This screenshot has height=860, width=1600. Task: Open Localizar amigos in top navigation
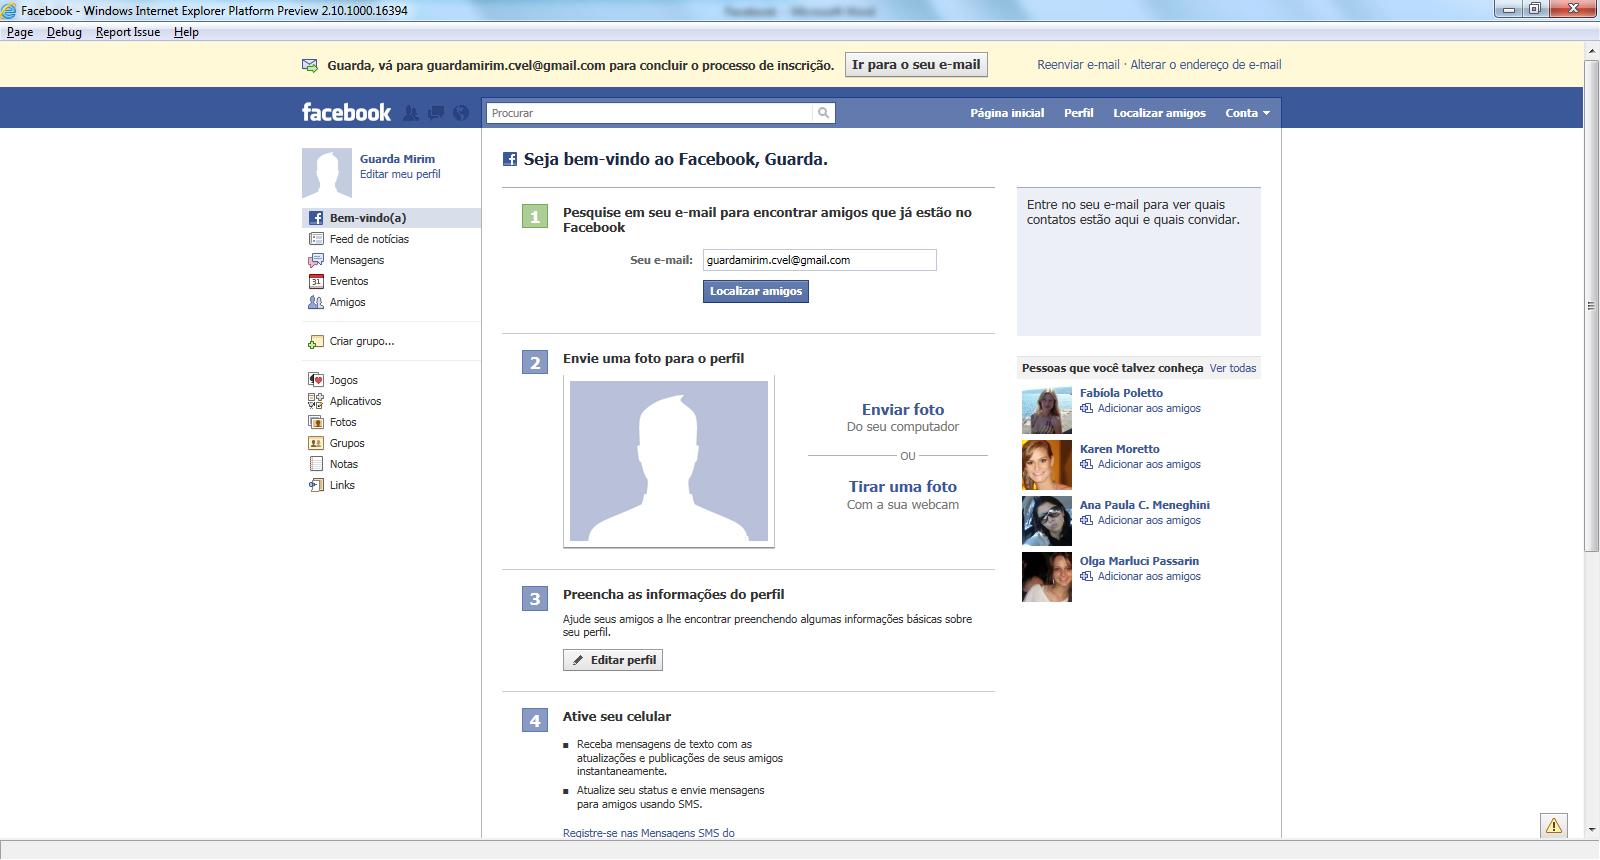1159,113
